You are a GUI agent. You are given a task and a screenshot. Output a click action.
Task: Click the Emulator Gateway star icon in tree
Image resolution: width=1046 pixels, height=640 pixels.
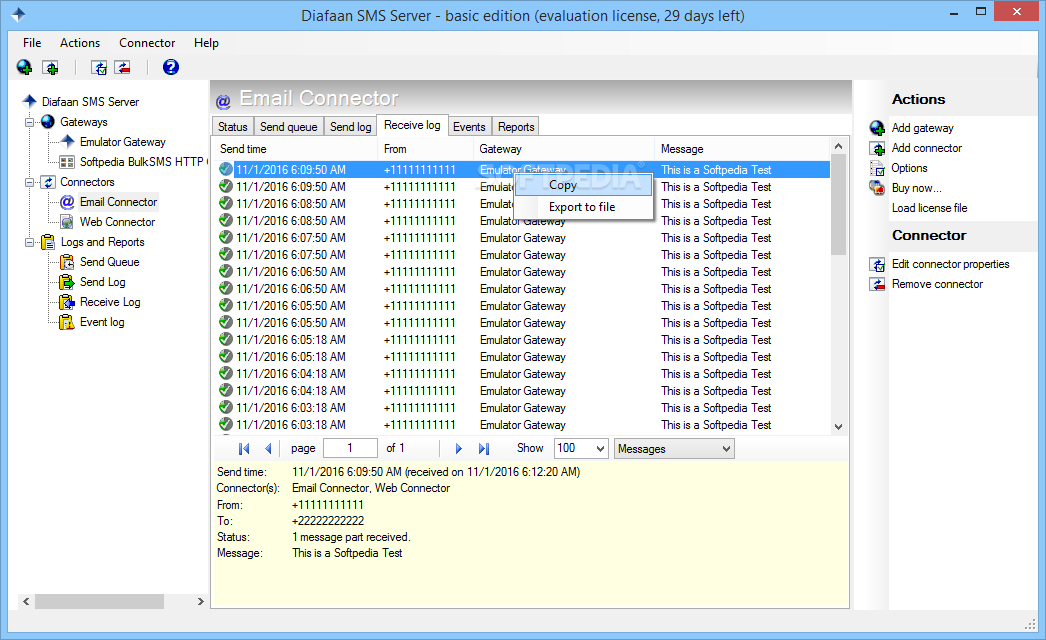(x=67, y=141)
